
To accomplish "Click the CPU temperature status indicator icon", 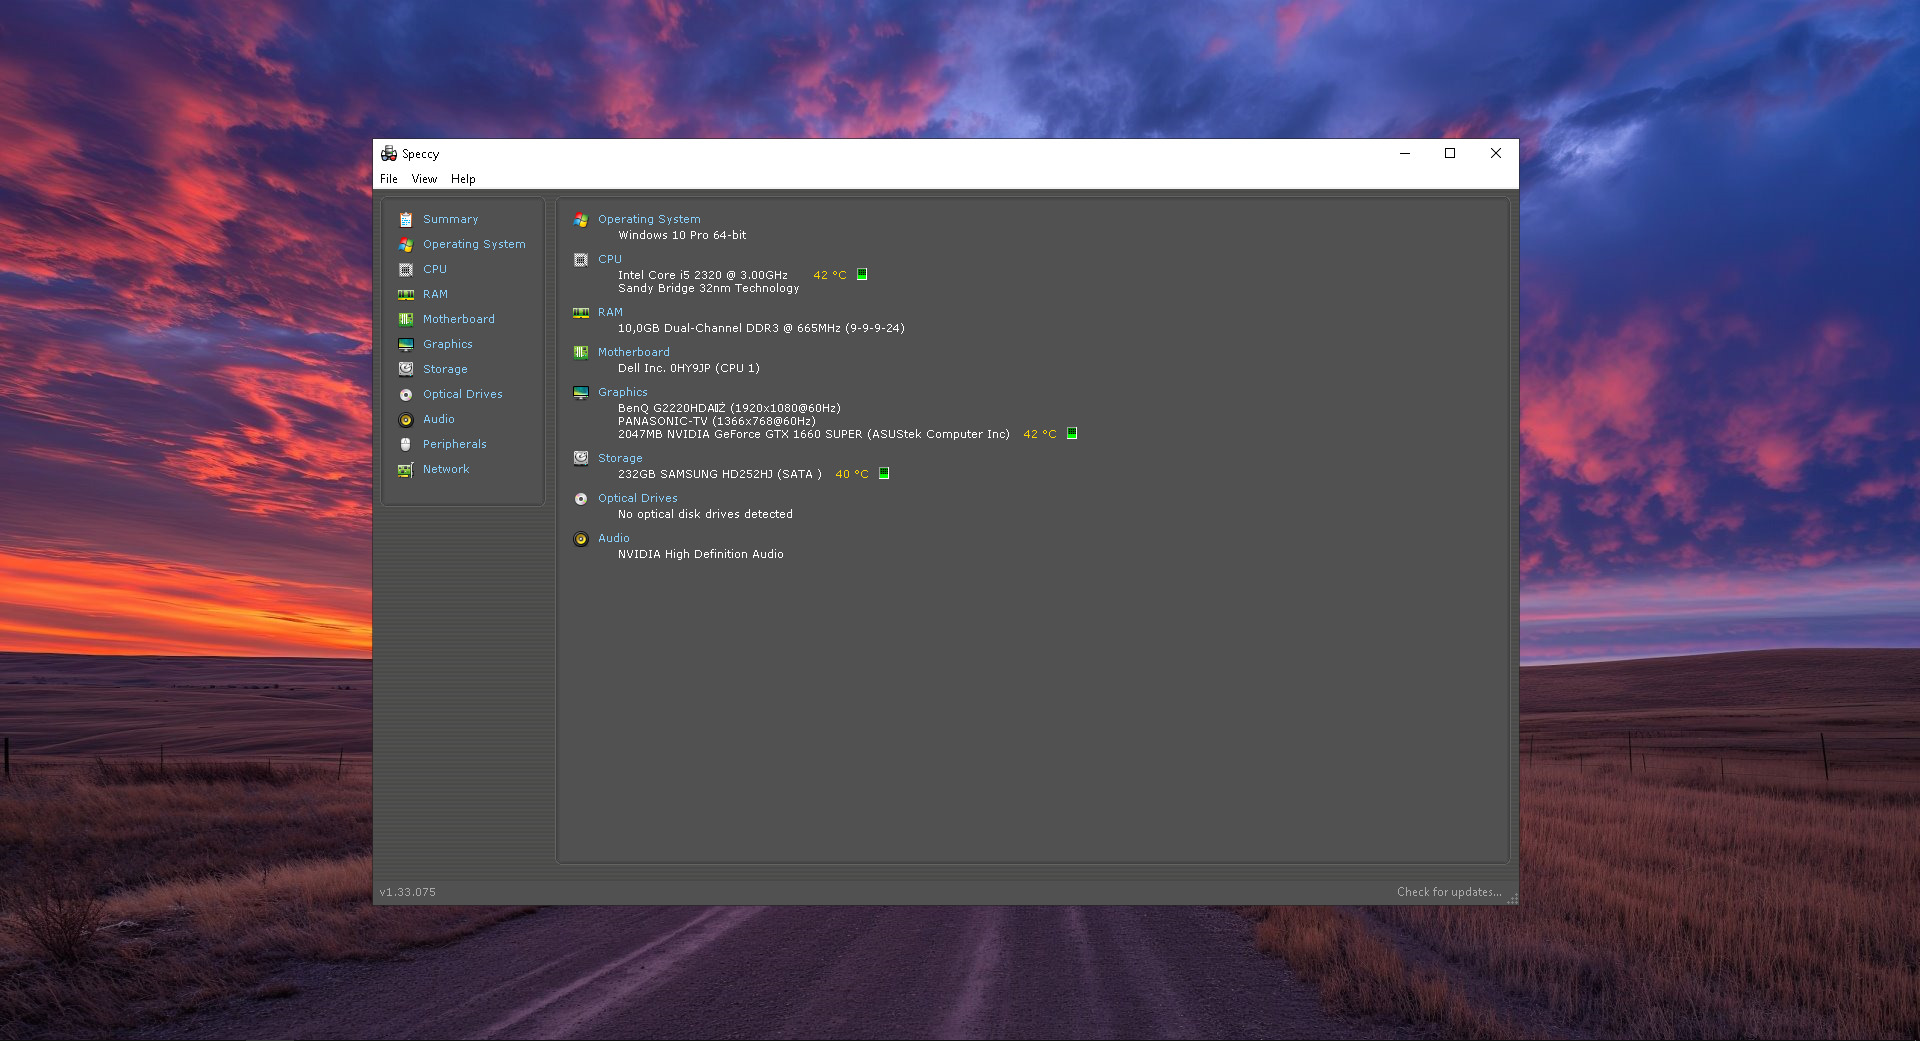I will (862, 274).
